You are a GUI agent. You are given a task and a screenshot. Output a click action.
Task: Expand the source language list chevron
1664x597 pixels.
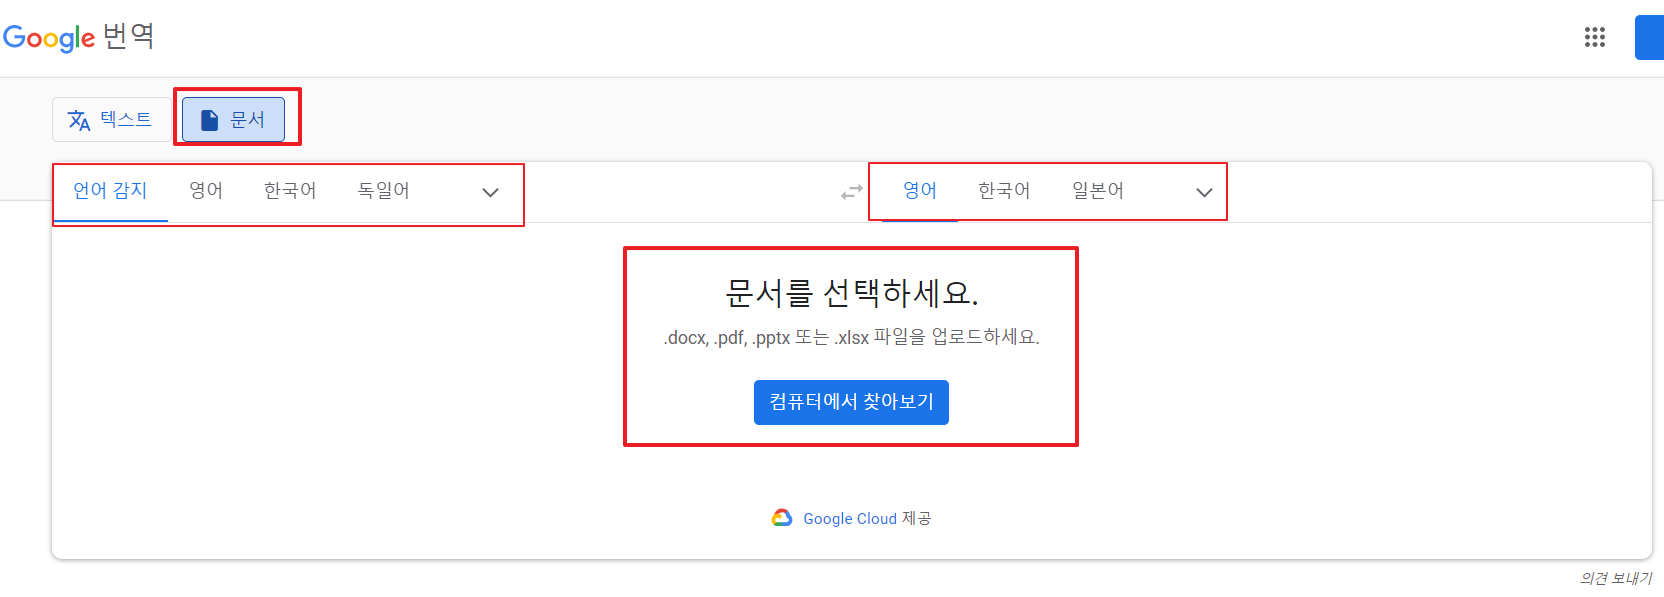[x=490, y=193]
